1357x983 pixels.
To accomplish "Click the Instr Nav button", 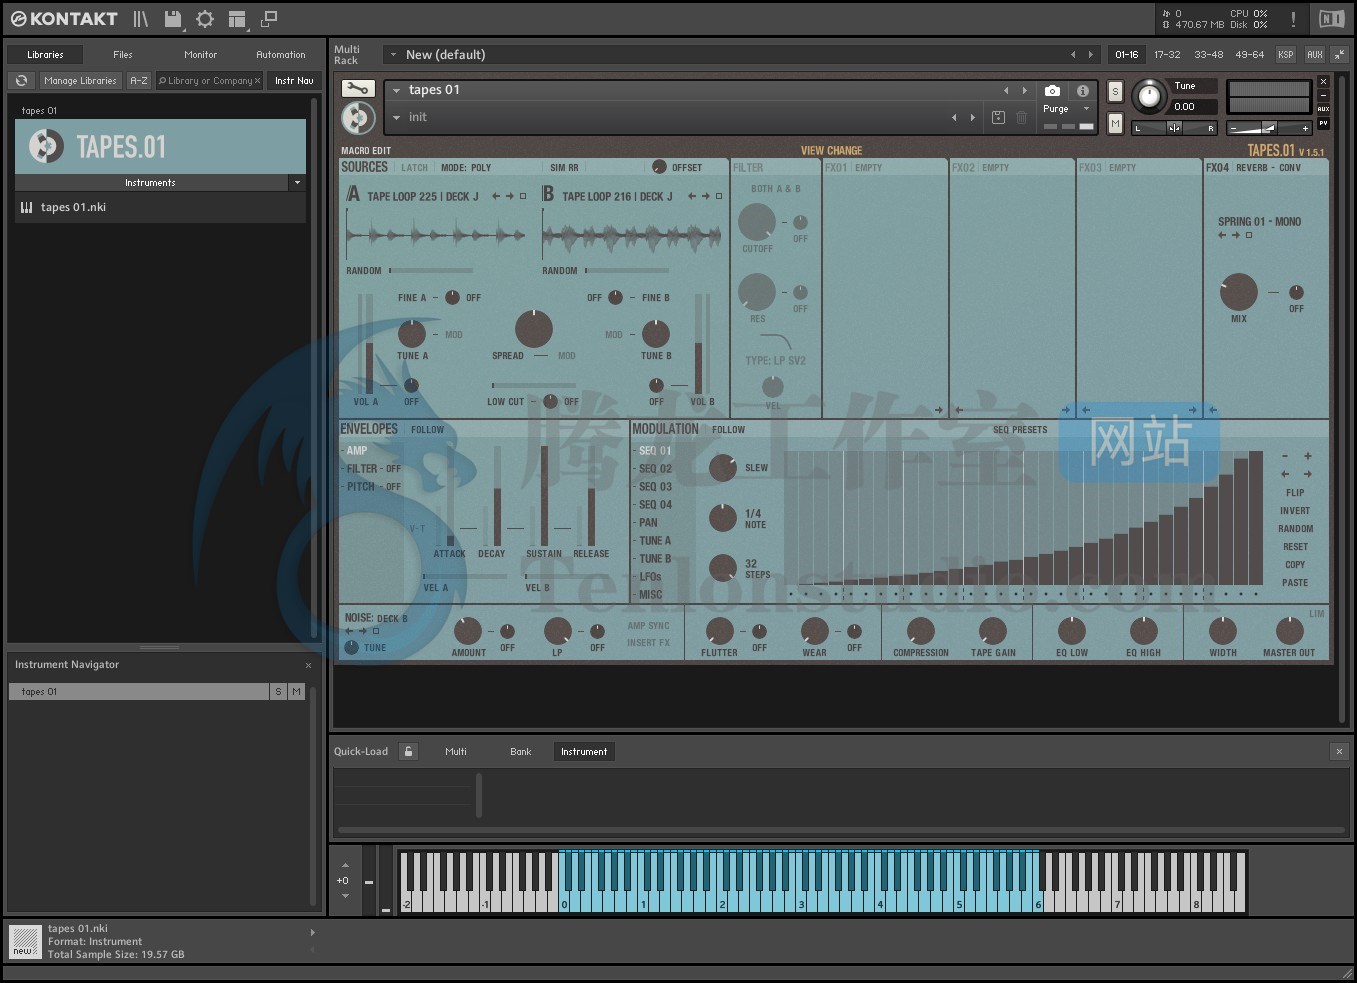I will click(x=294, y=81).
